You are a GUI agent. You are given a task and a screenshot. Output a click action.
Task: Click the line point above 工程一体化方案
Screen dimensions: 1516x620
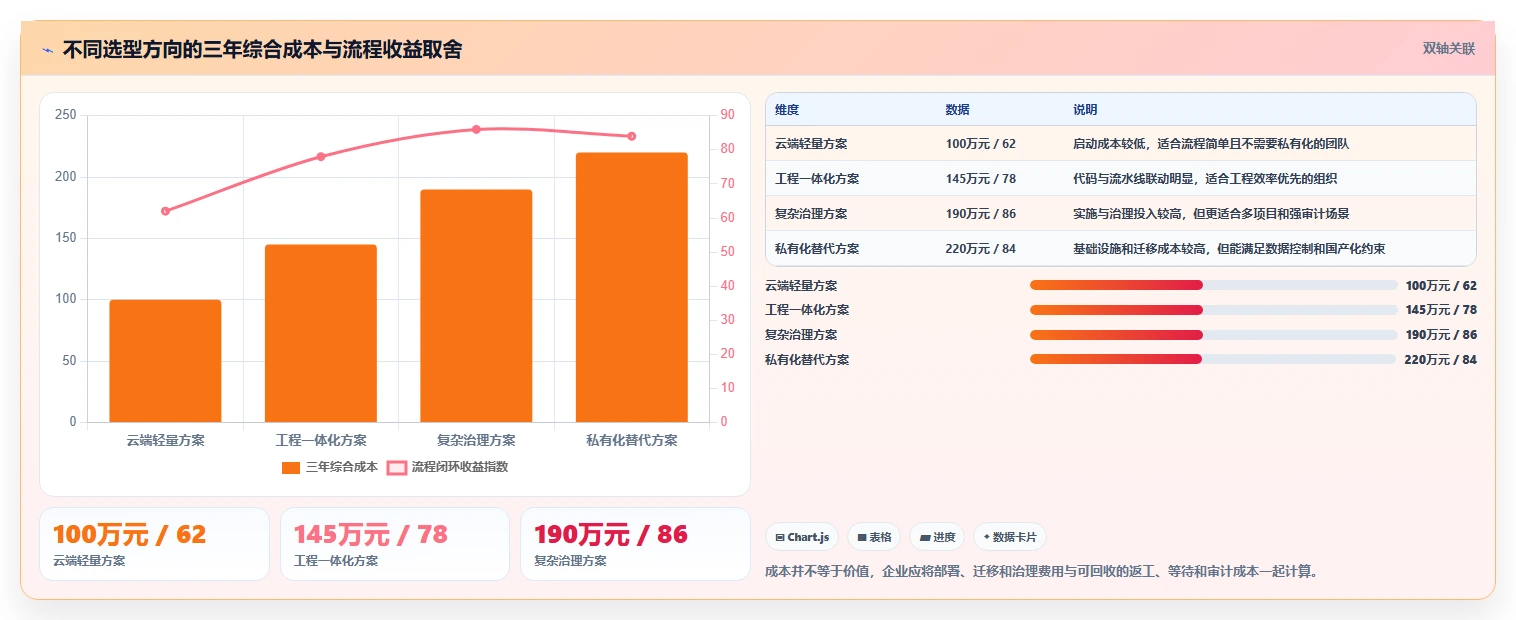tap(321, 157)
